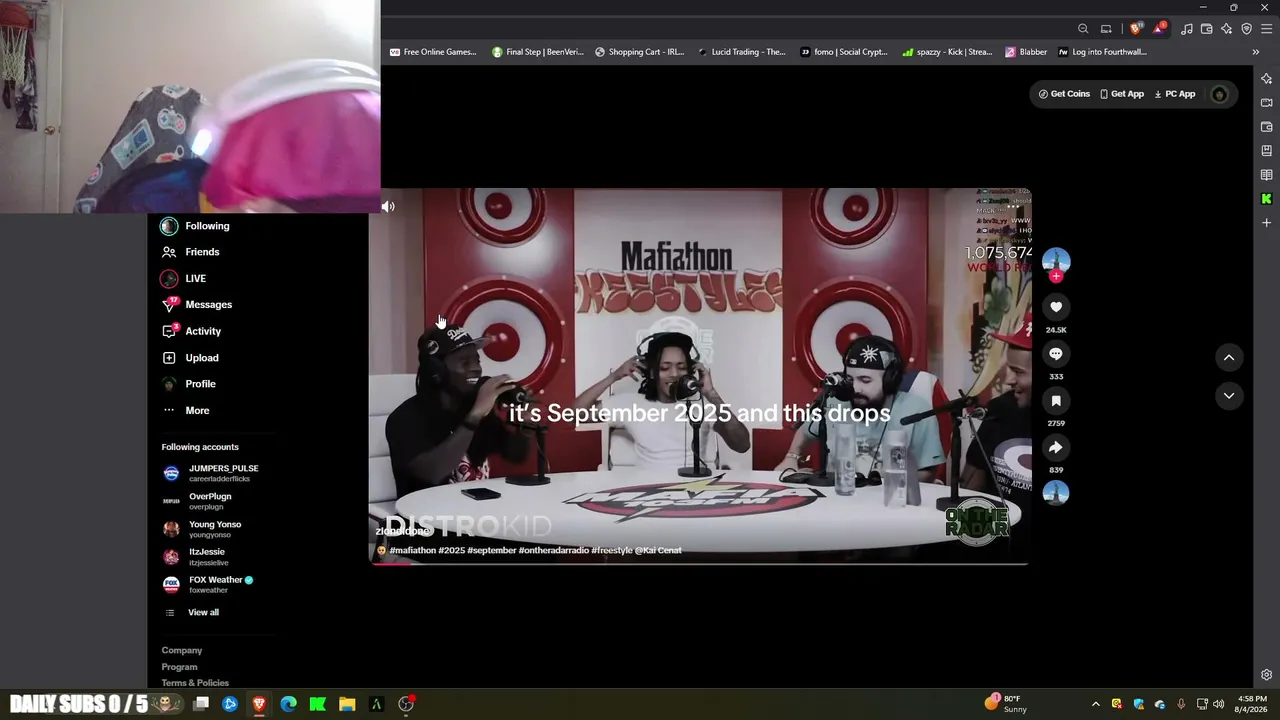Open the Blabber bookmark
The image size is (1280, 720).
[x=1027, y=52]
